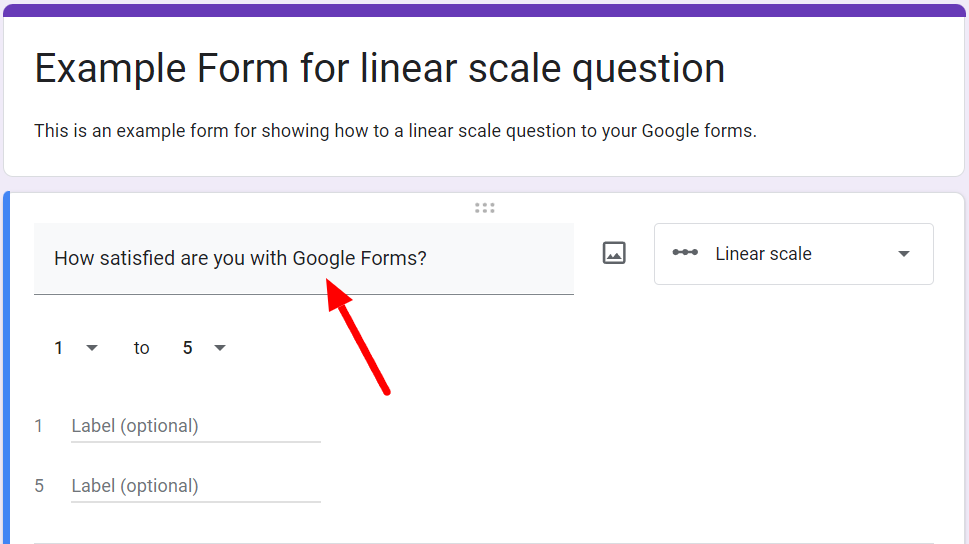Viewport: 969px width, 544px height.
Task: Click the six-dot drag handle above the question
Action: tap(485, 208)
